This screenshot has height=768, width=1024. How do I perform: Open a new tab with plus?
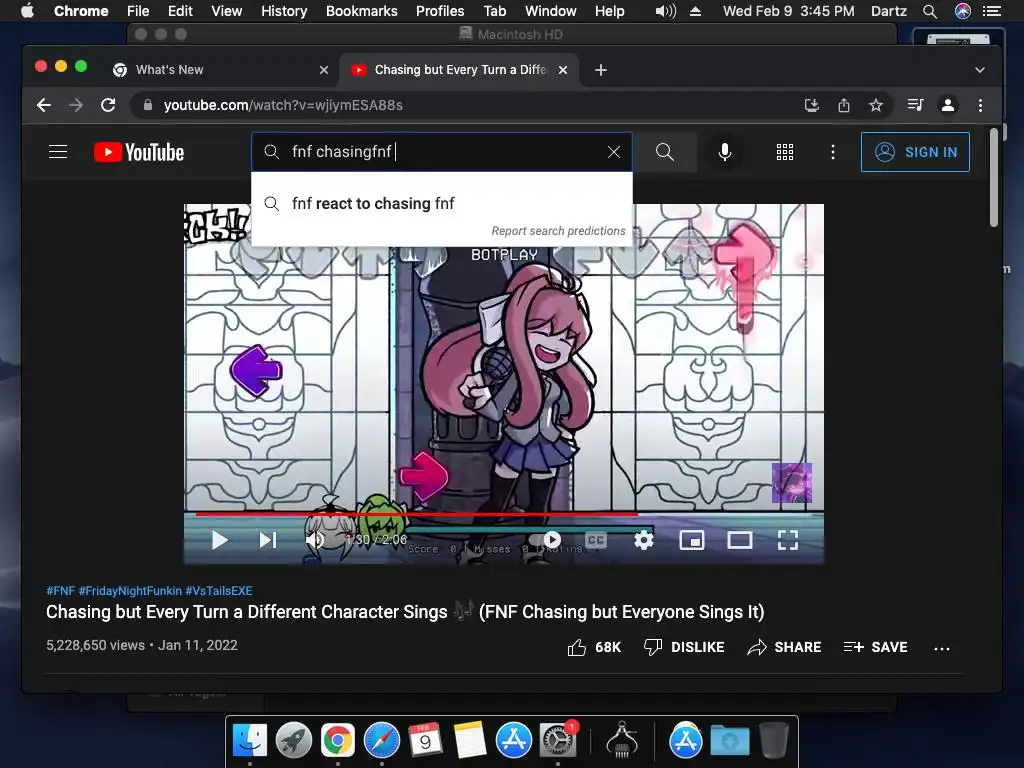(x=601, y=70)
